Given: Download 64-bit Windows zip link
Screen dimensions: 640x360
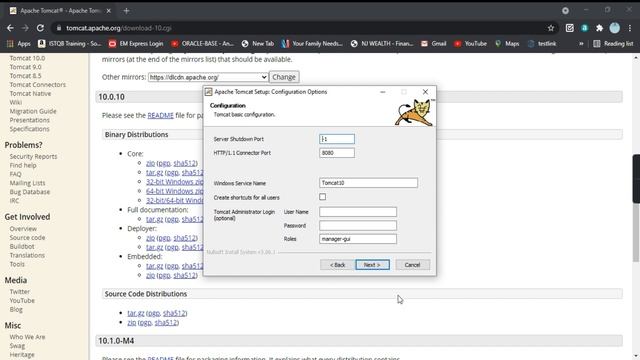Looking at the screenshot, I should (x=175, y=191).
